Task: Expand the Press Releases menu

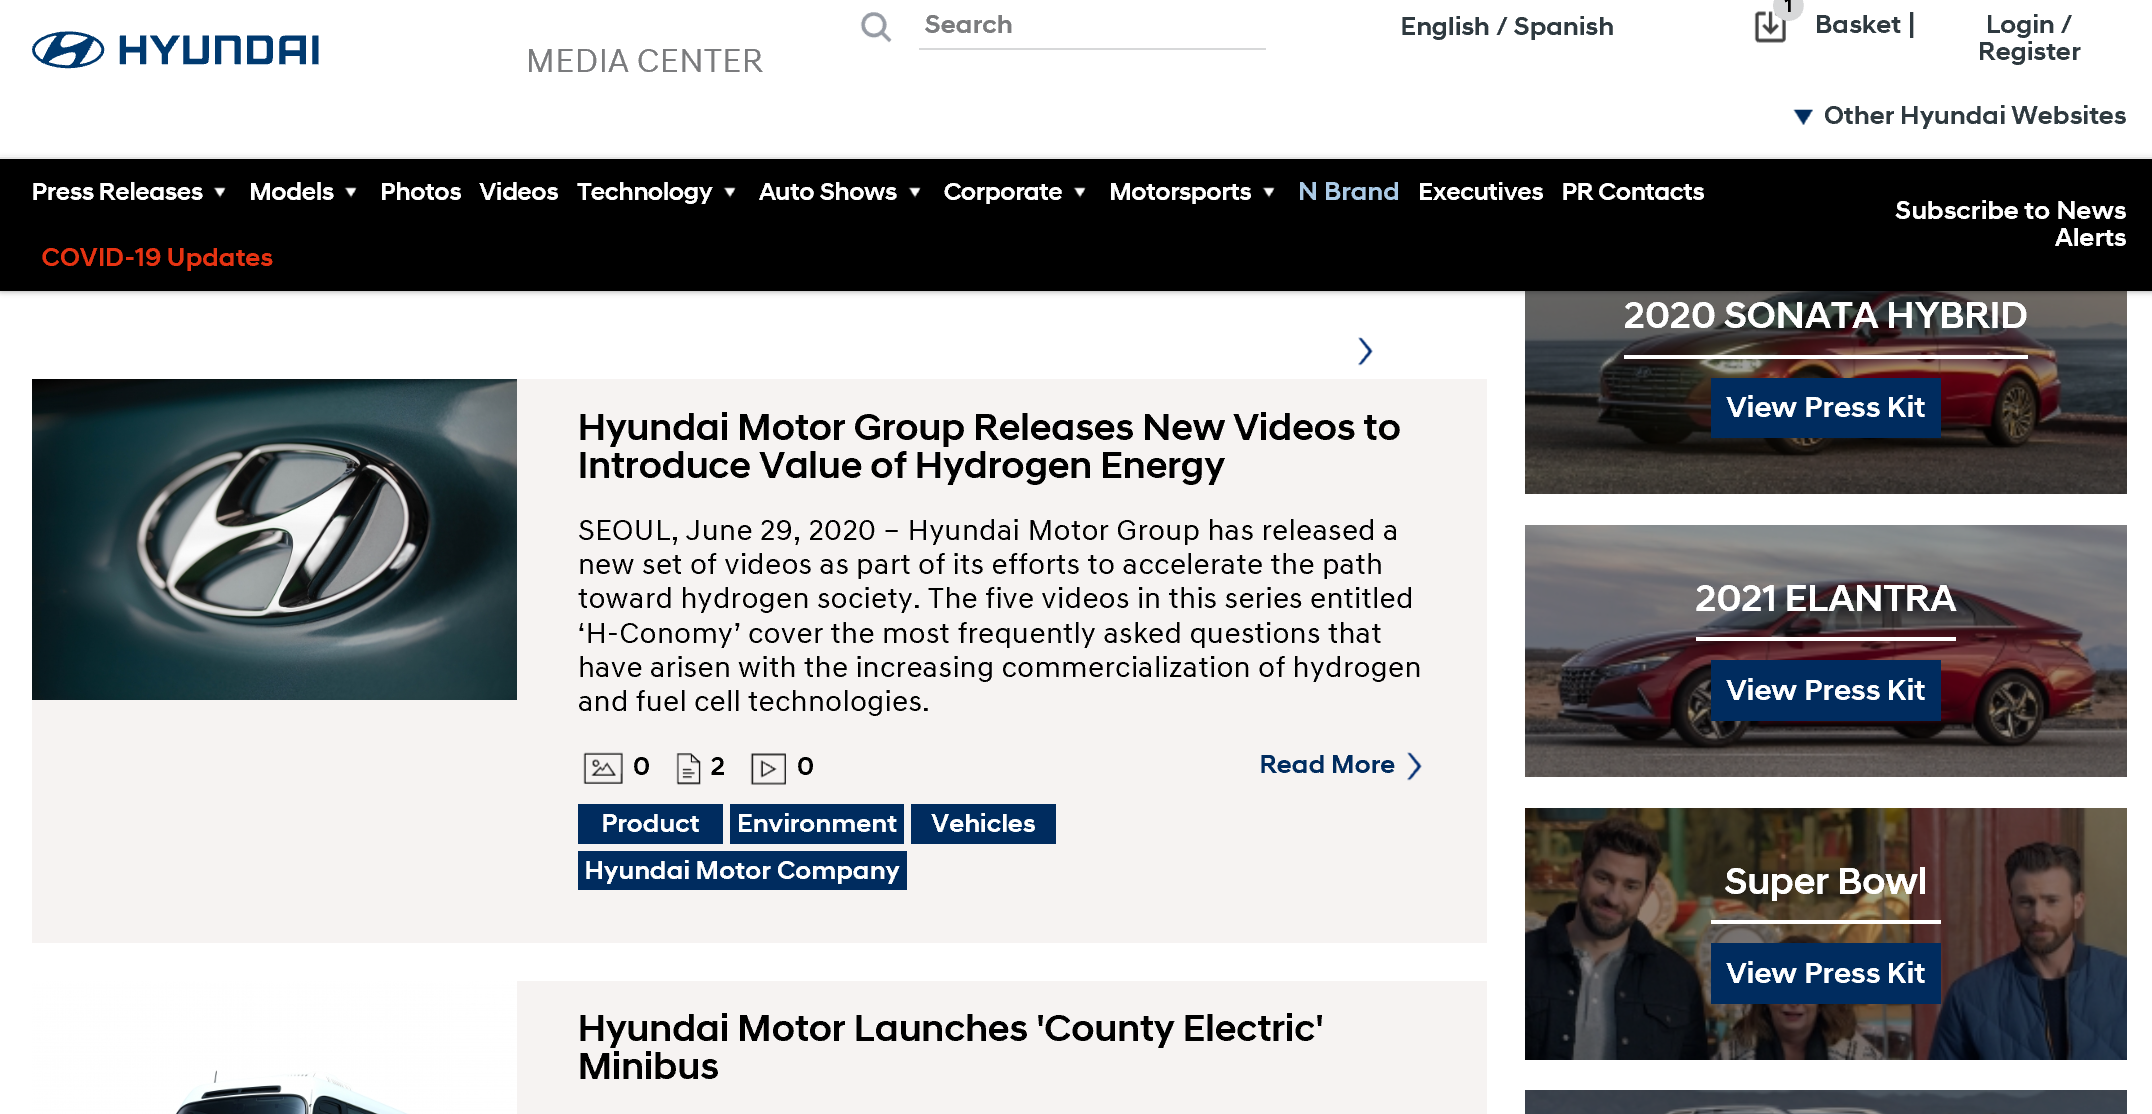Action: click(129, 192)
